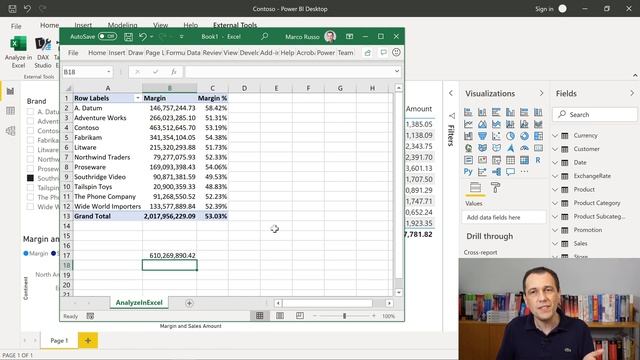Check the Adventure Works brand slicer box
This screenshot has height=360, width=640.
pyautogui.click(x=30, y=121)
